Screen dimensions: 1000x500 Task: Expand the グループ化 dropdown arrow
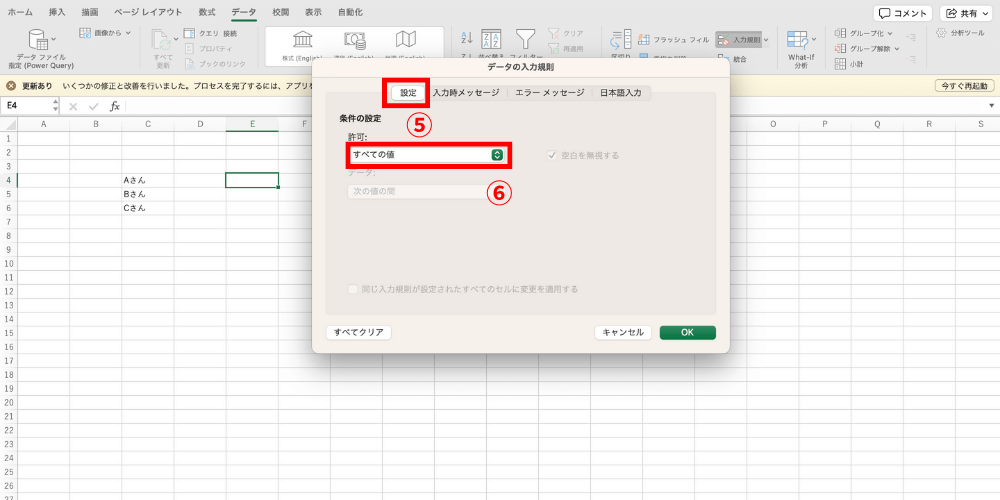click(890, 33)
